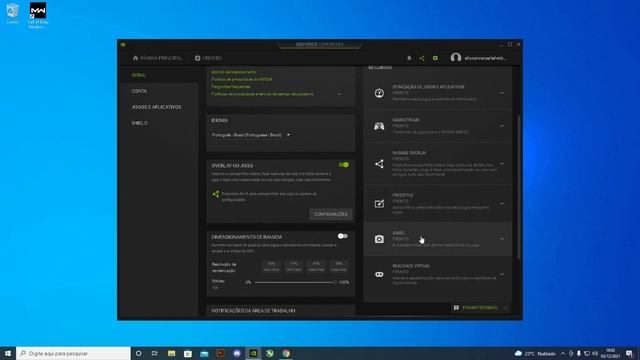Click the Gamestream controller icon
The width and height of the screenshot is (640, 360).
[379, 126]
